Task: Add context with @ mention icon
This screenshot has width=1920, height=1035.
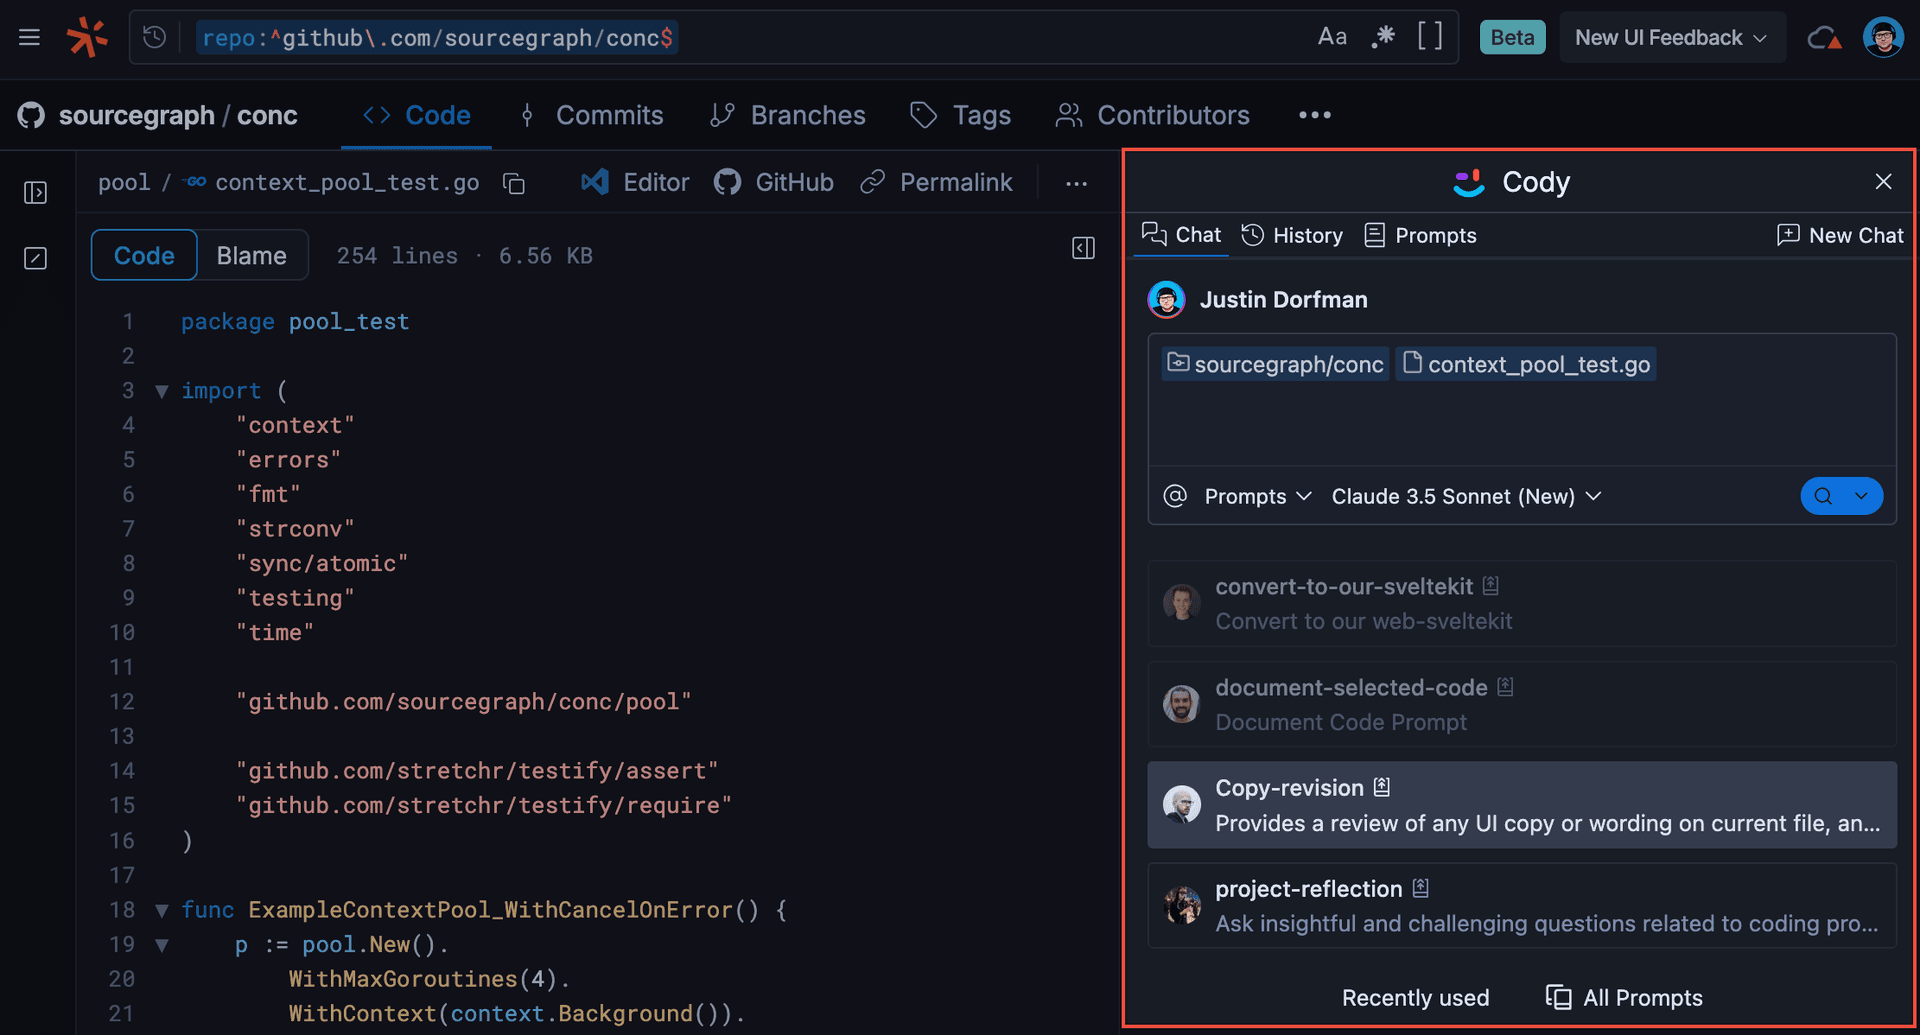Action: tap(1175, 496)
